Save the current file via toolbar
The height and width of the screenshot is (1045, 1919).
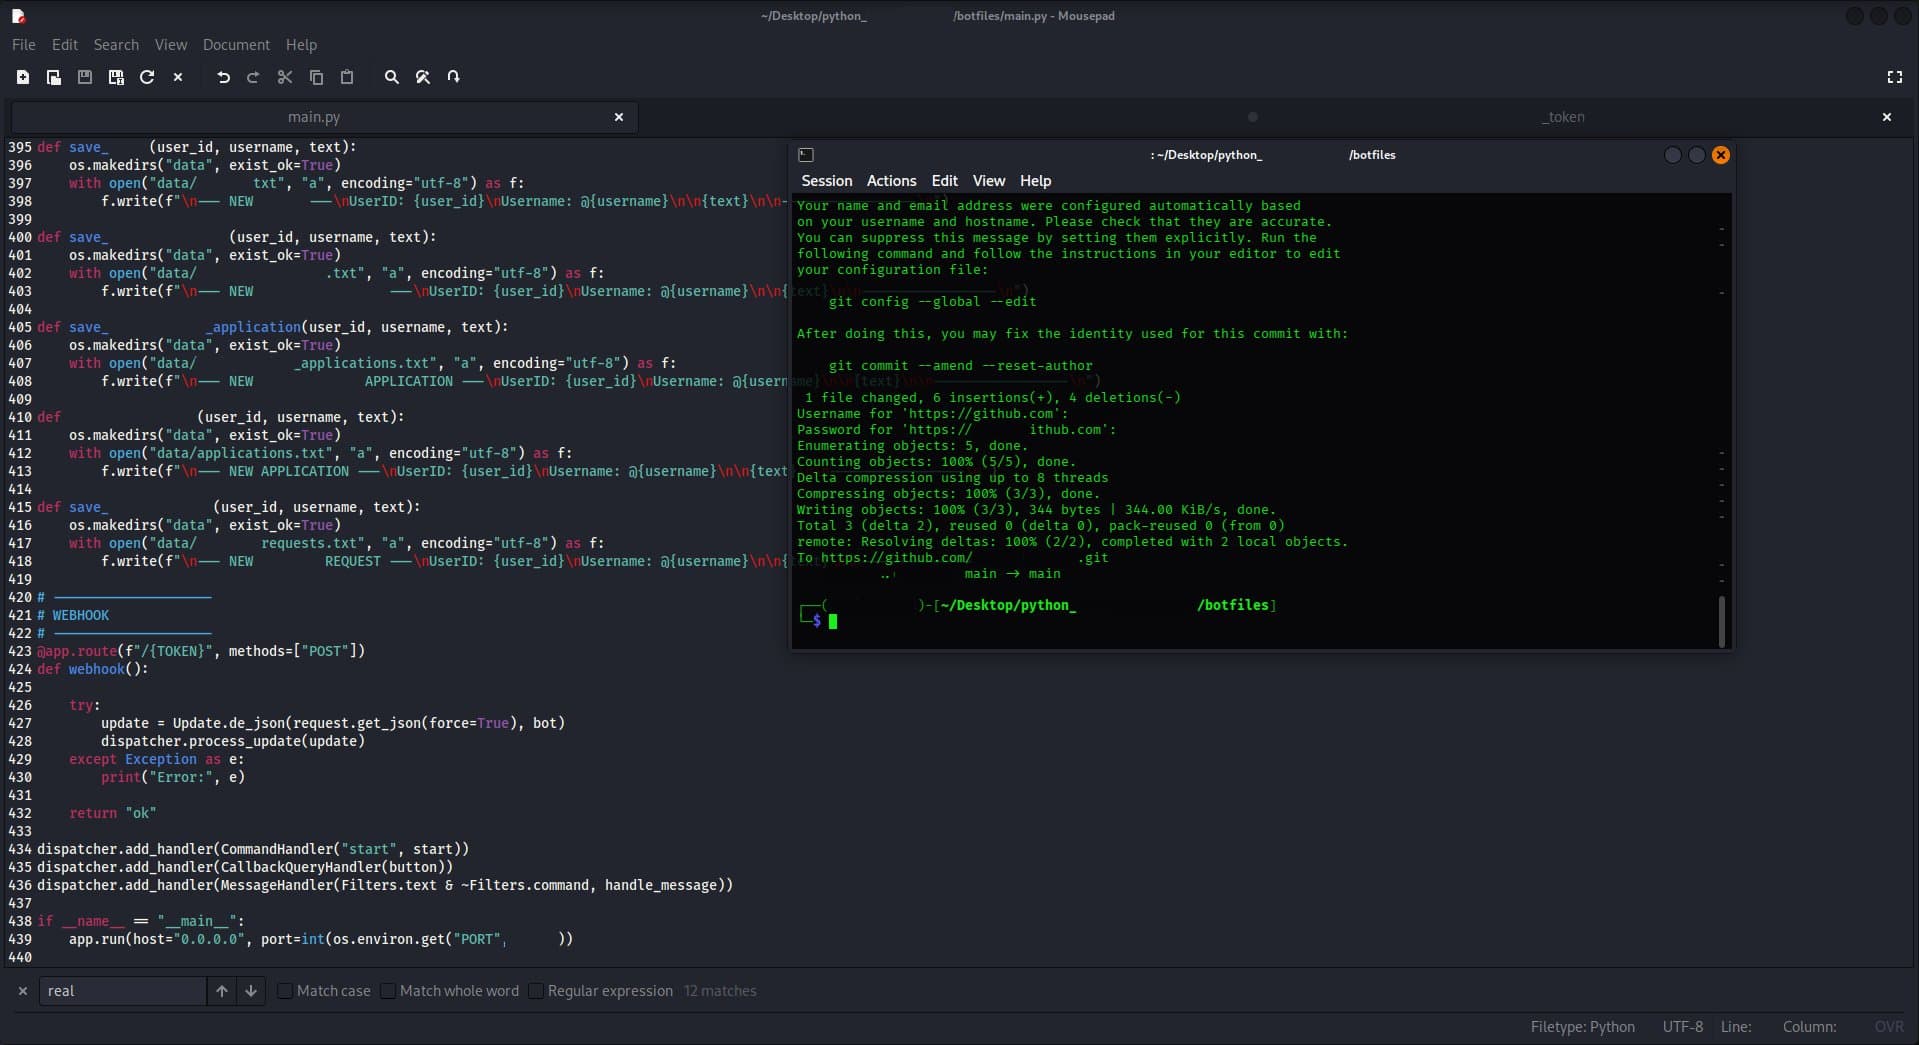click(85, 77)
